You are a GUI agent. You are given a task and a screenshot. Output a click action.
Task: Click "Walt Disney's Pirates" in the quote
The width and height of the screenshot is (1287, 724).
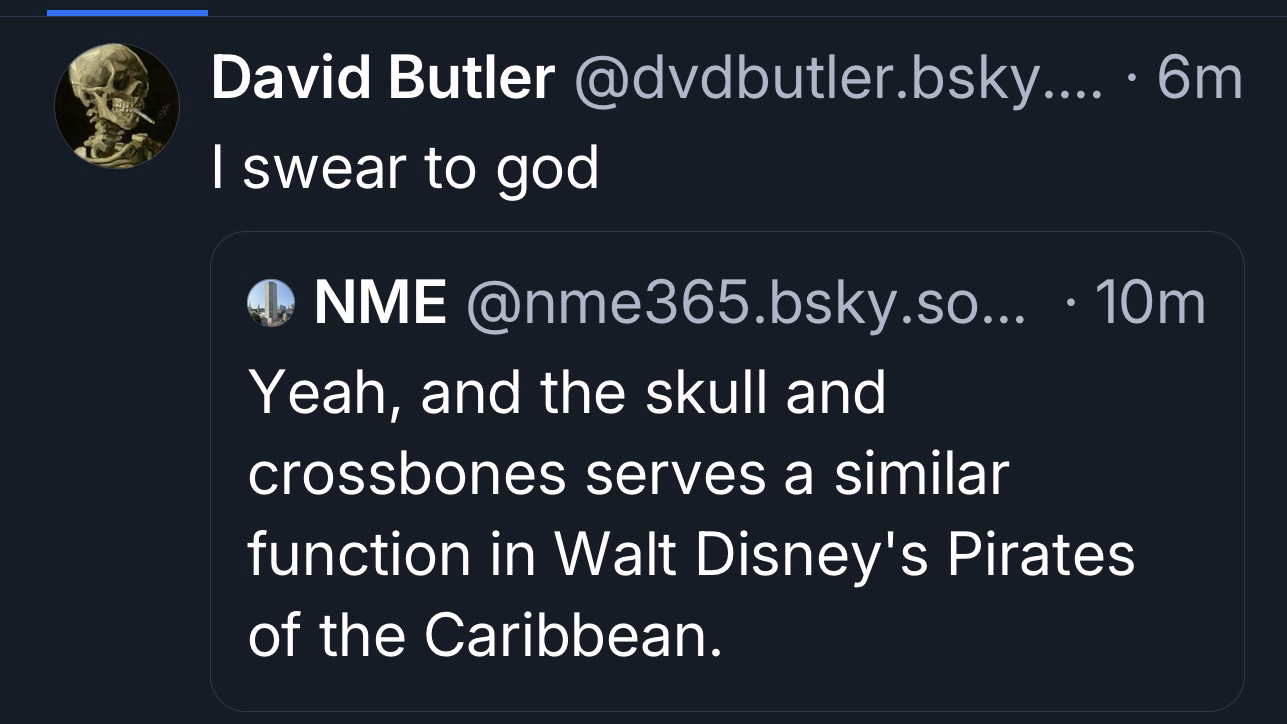click(845, 554)
